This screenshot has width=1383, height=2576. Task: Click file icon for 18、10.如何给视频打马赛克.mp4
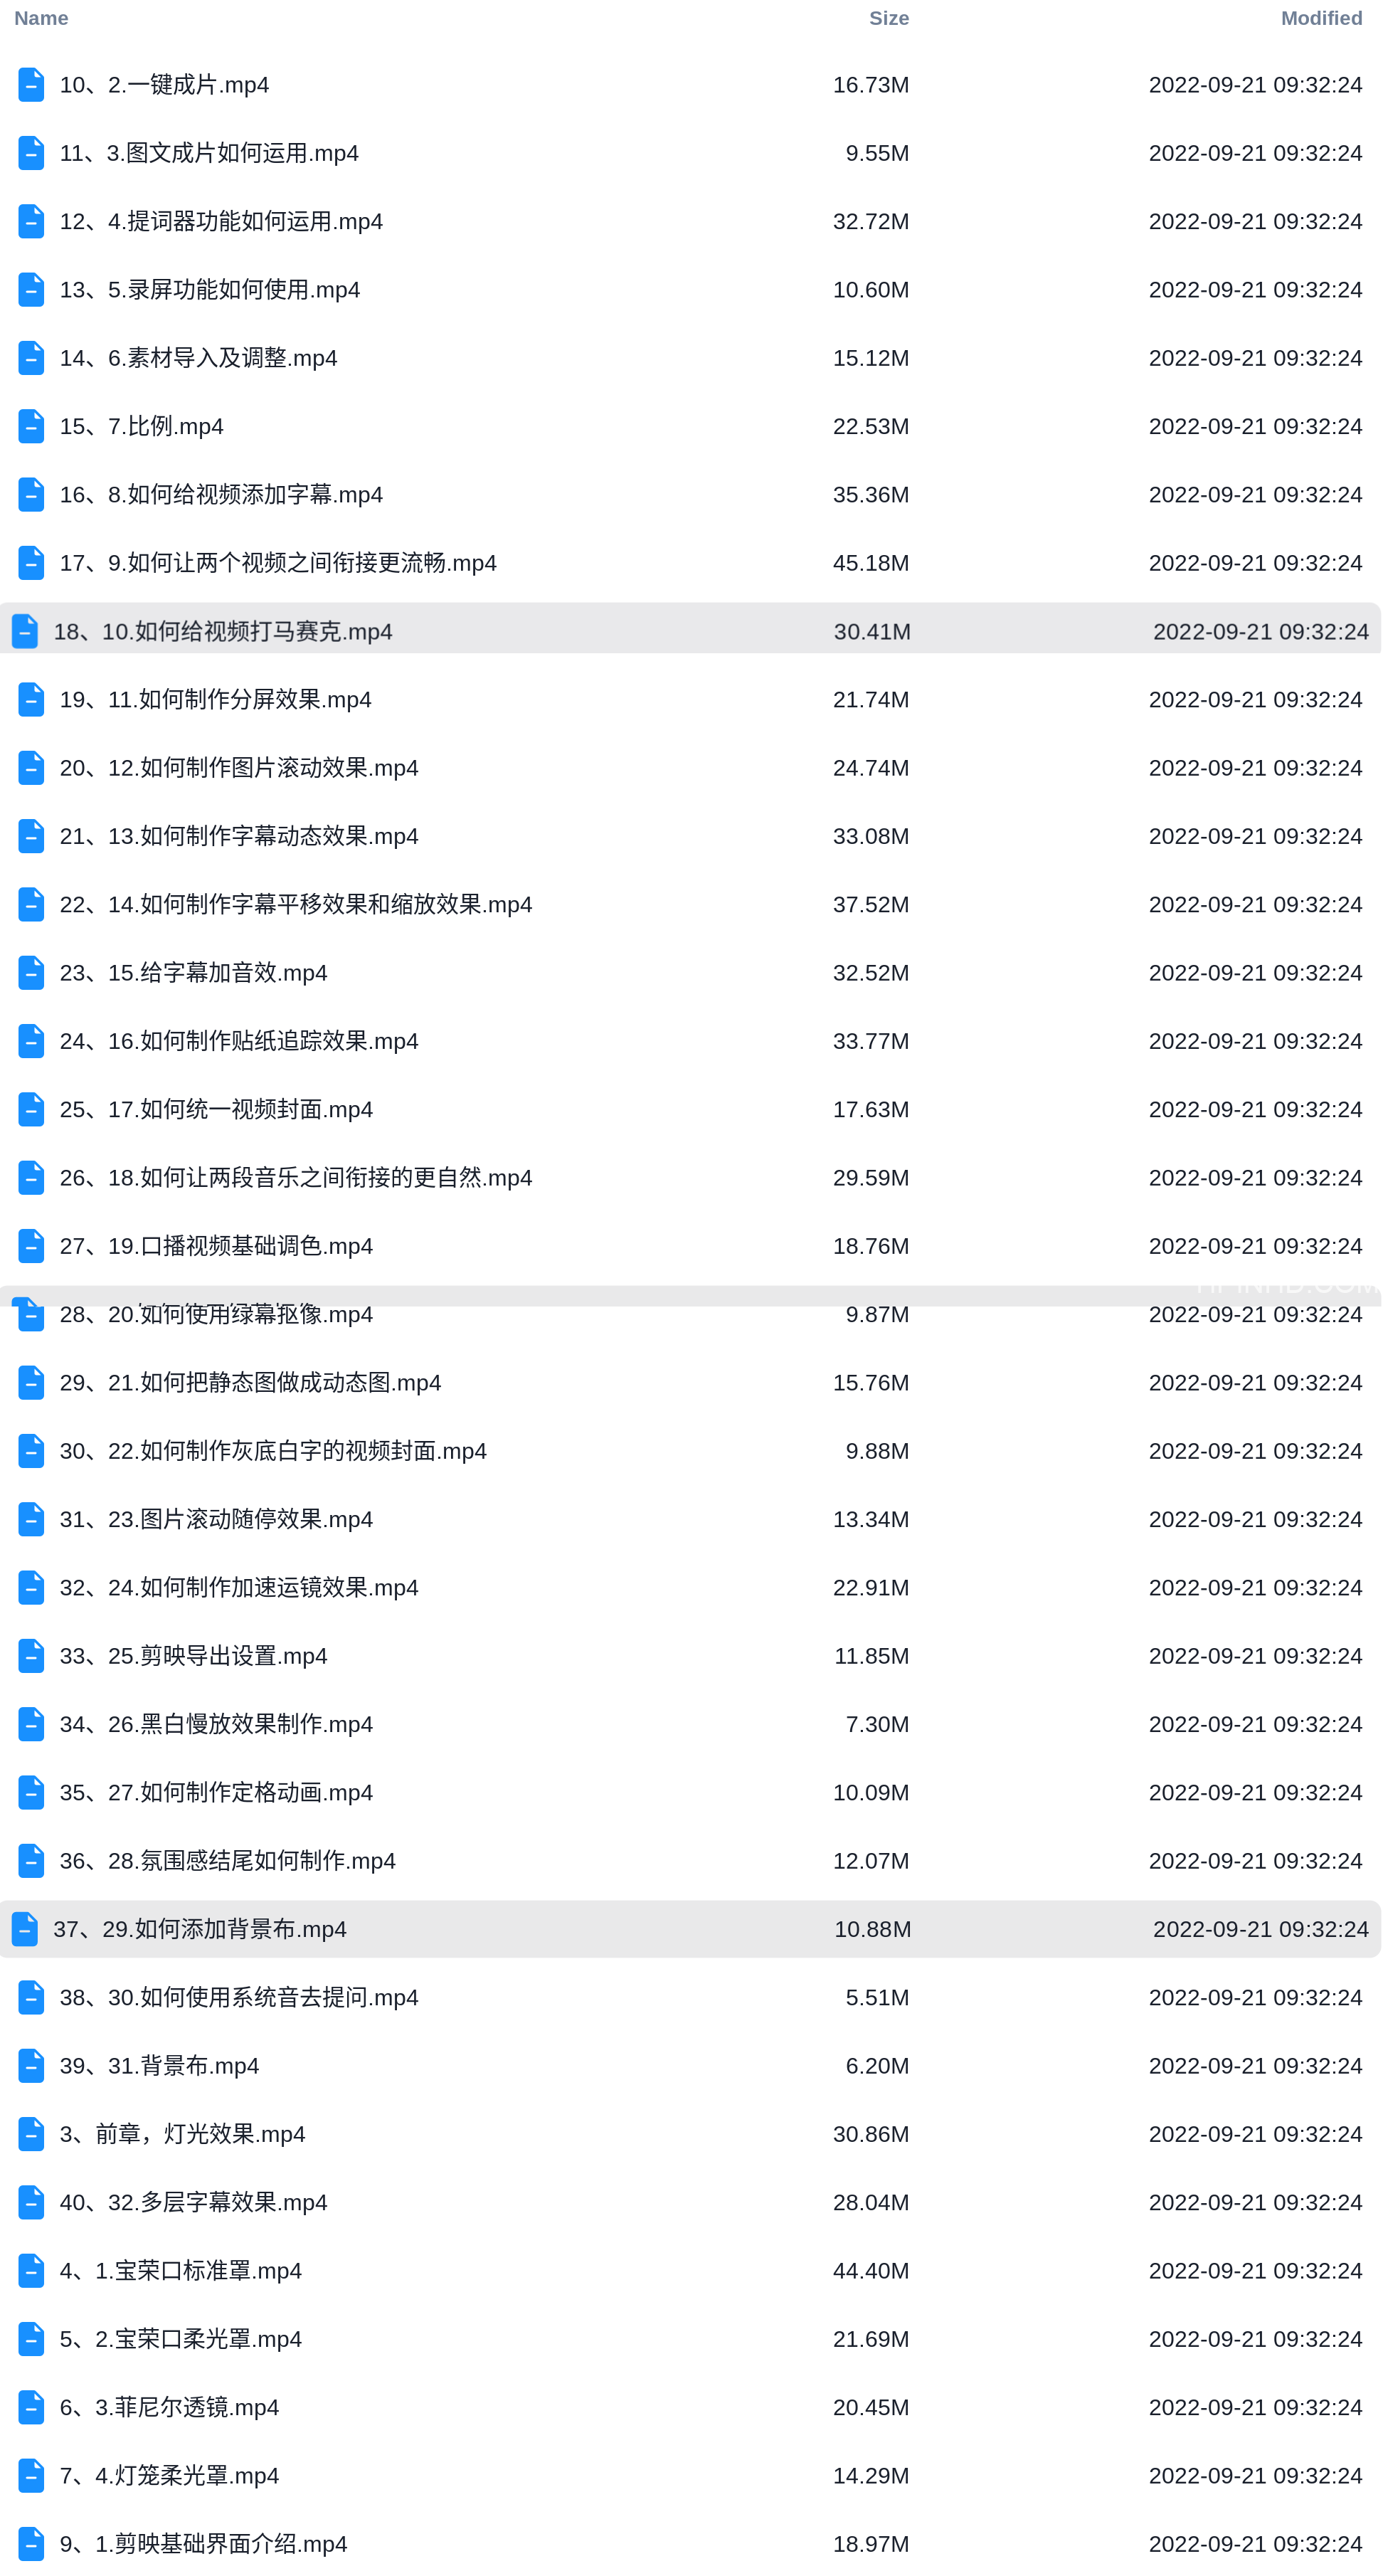[25, 631]
